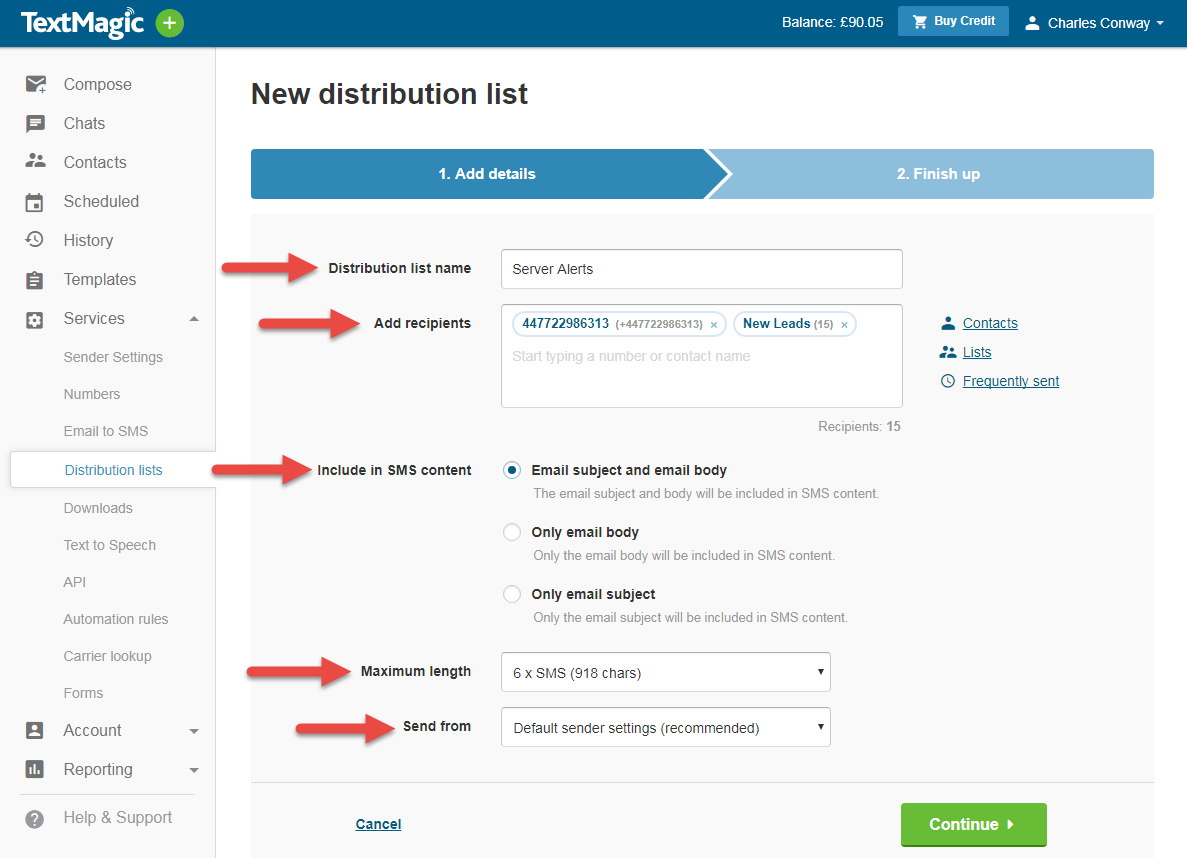Open Scheduled using the calendar icon
Image resolution: width=1187 pixels, height=858 pixels.
tap(35, 202)
